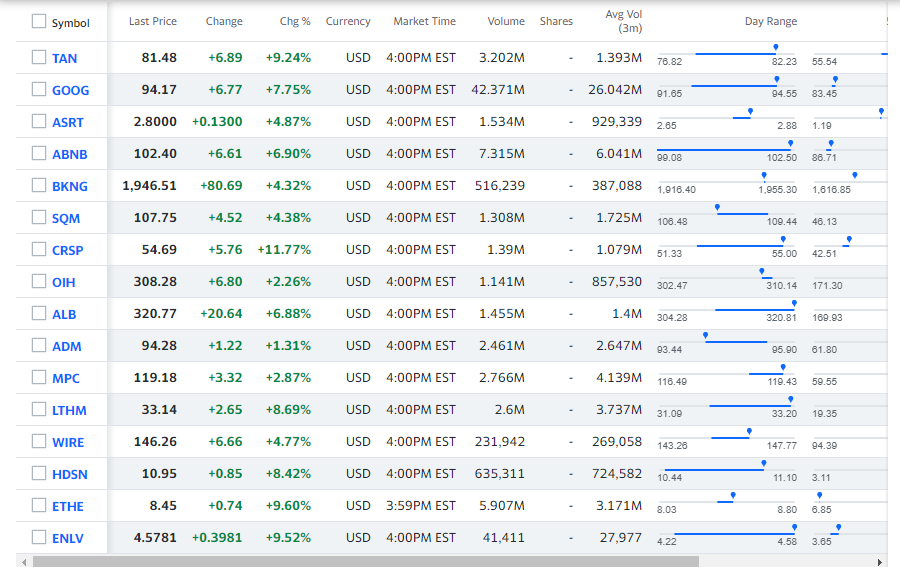The width and height of the screenshot is (900, 567).
Task: Sort by the Chg % column header
Action: [295, 21]
